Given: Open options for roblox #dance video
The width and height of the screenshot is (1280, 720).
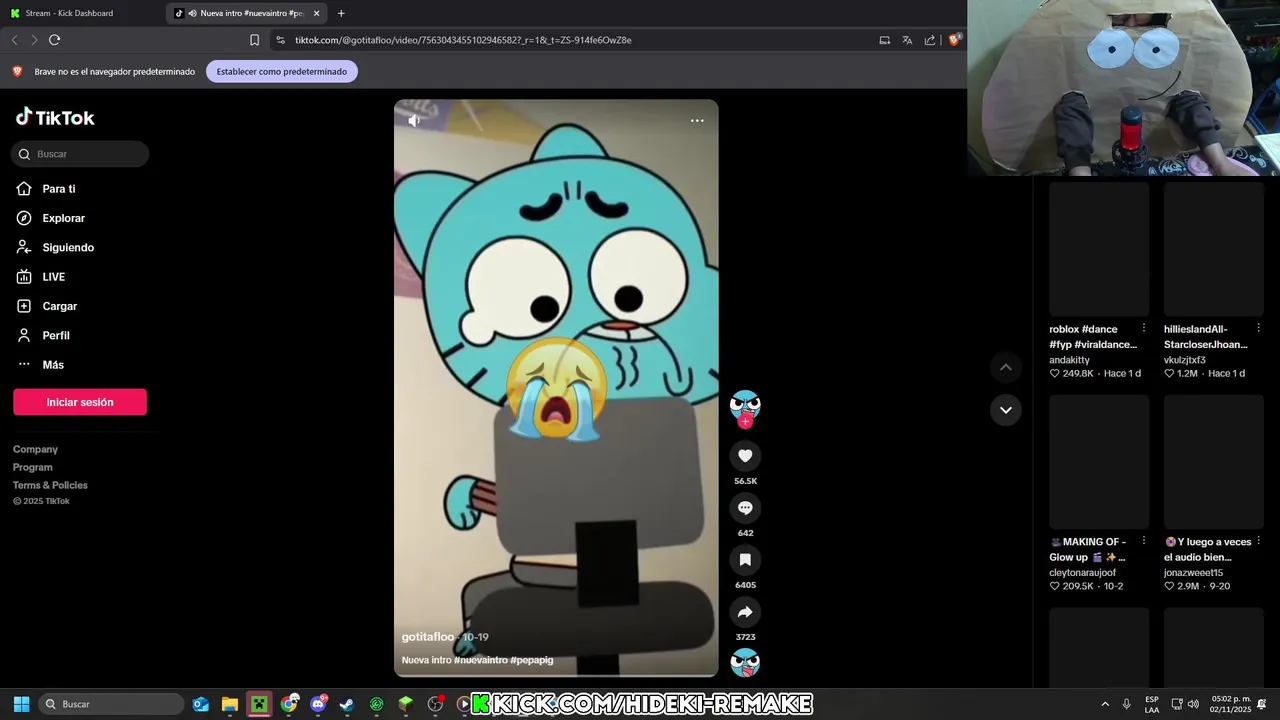Looking at the screenshot, I should [1144, 328].
